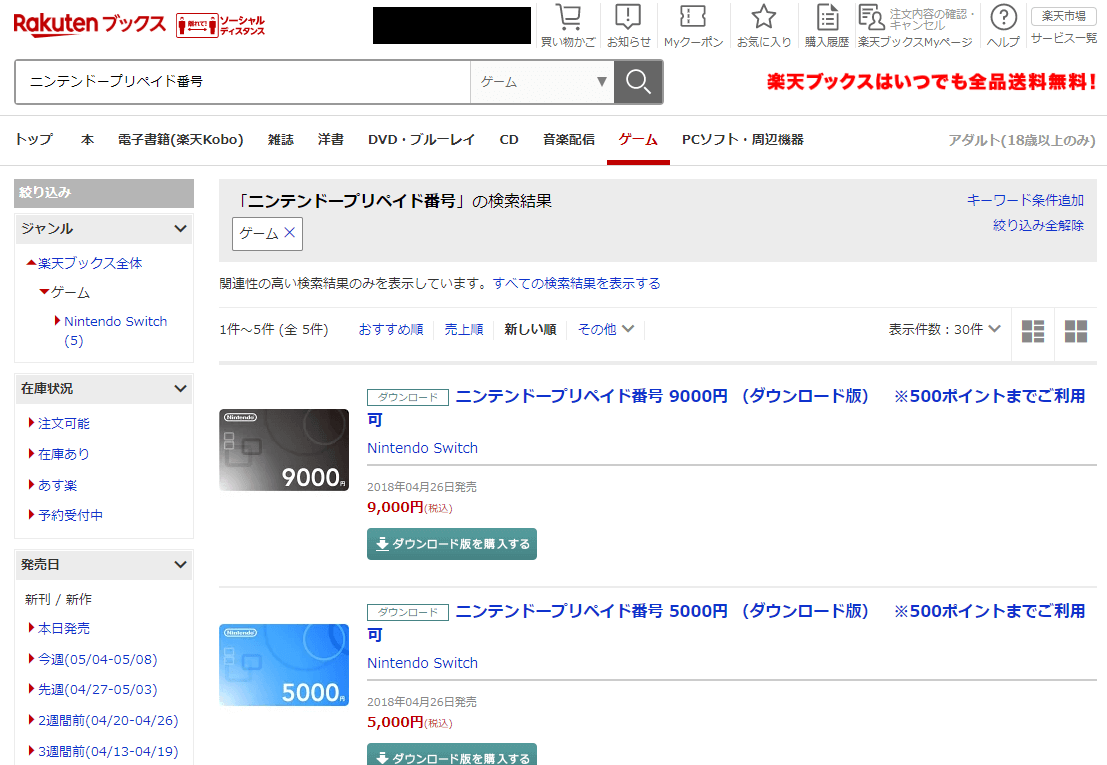Open the 9000円 prepaid card thumbnail

(284, 450)
